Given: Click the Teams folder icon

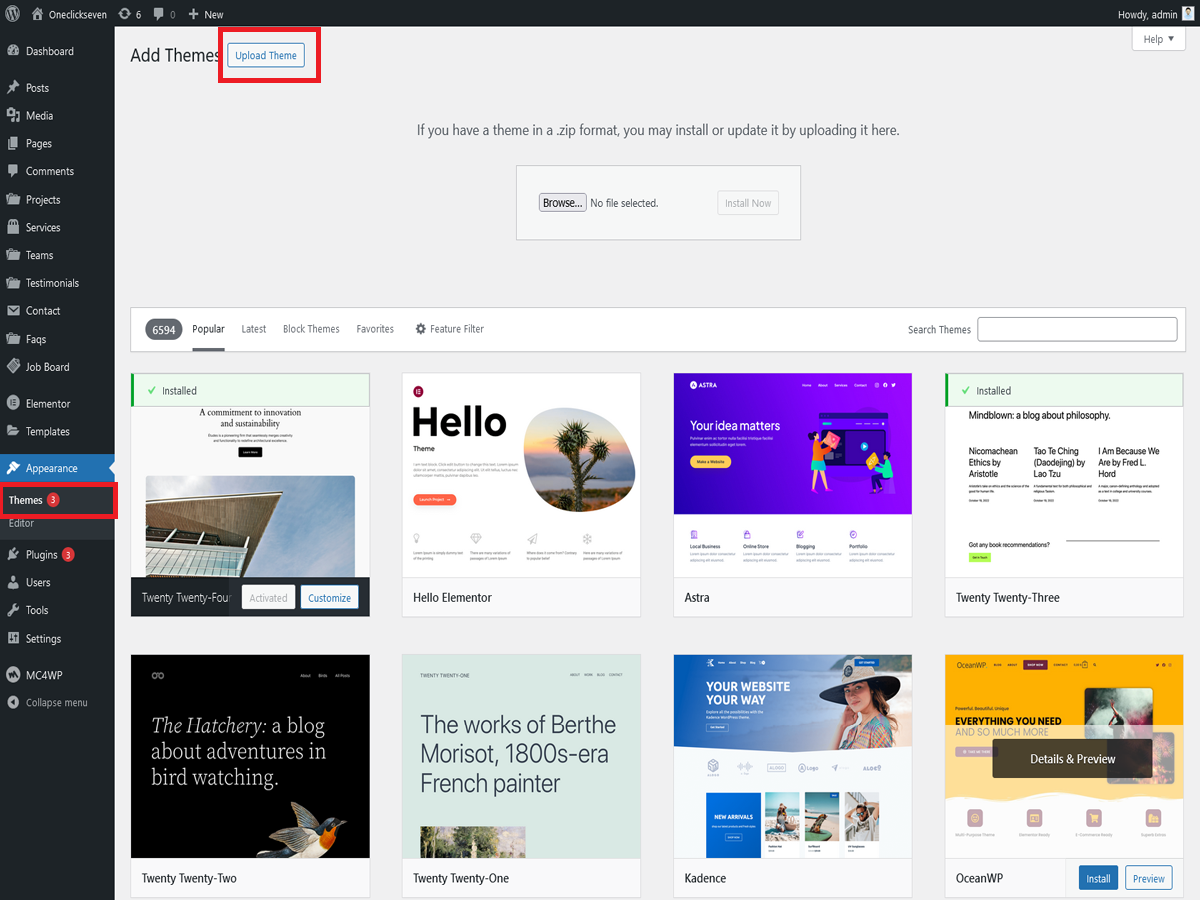Looking at the screenshot, I should 13,255.
